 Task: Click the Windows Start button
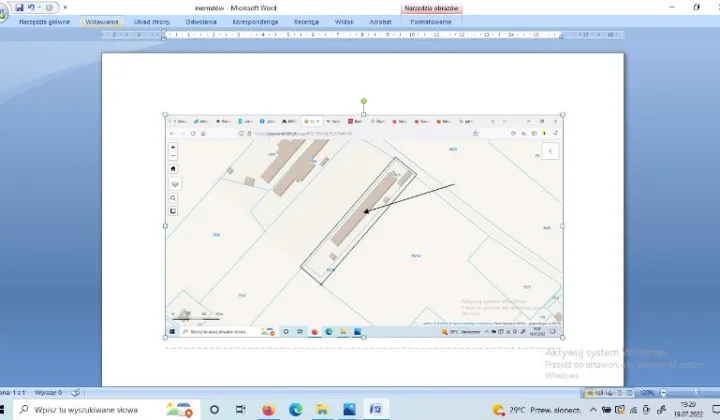point(2,409)
